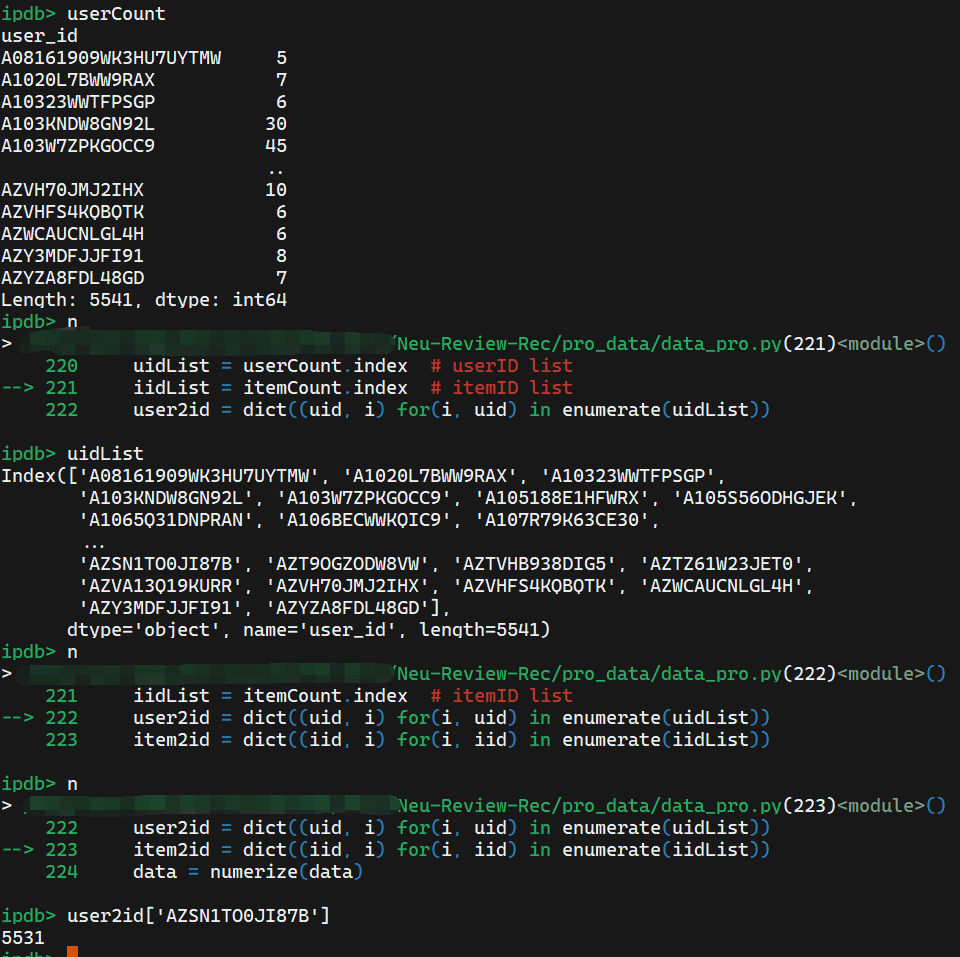The height and width of the screenshot is (957, 960).
Task: Select the count 8 beside AZY3MDFJJFI91
Action: pos(282,256)
